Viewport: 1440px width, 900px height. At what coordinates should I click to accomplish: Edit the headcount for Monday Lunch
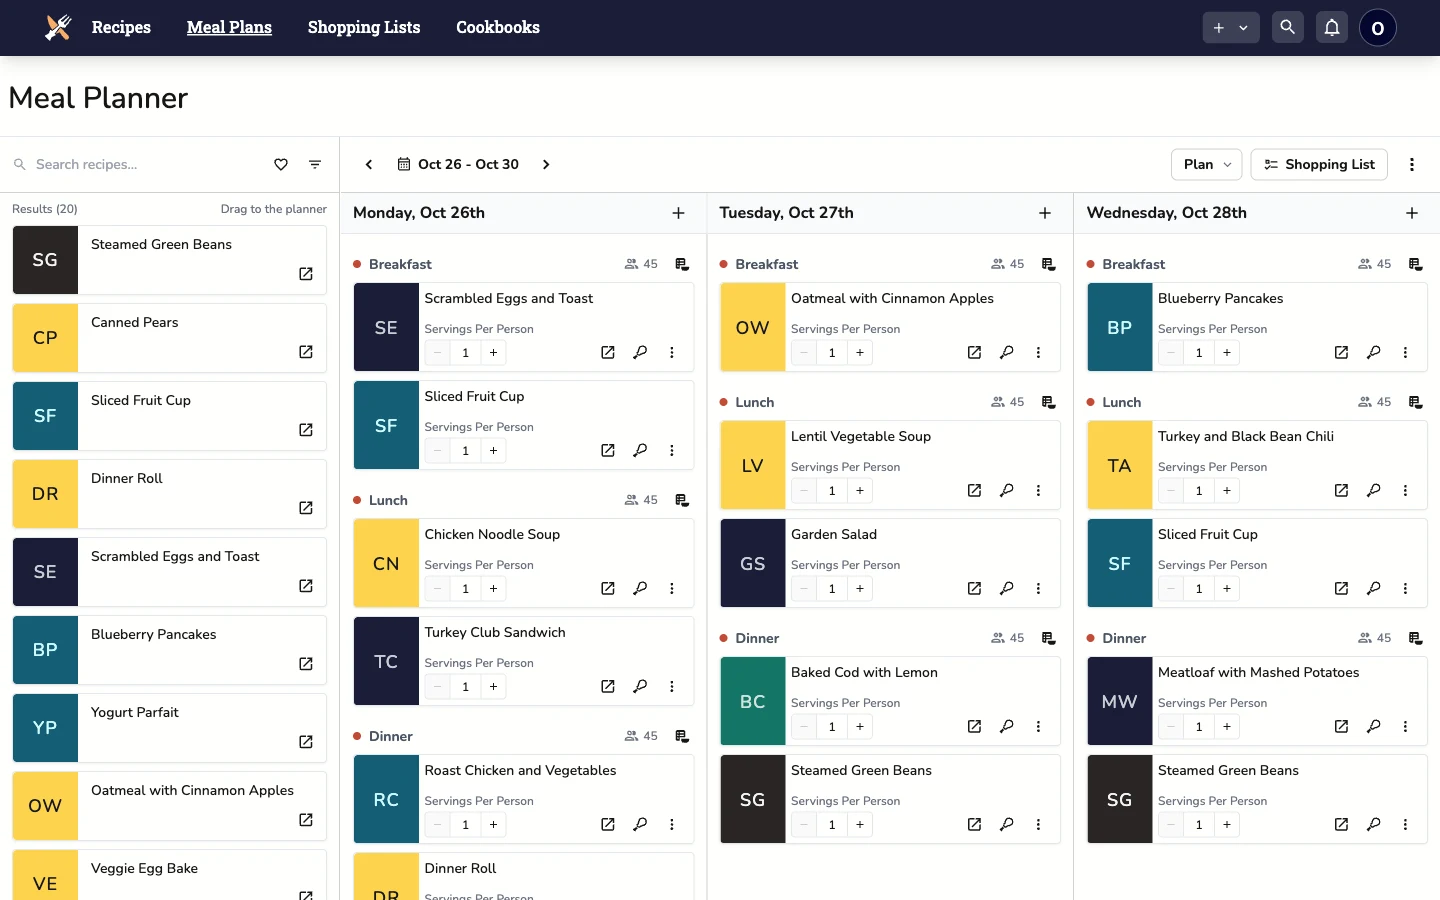point(641,500)
